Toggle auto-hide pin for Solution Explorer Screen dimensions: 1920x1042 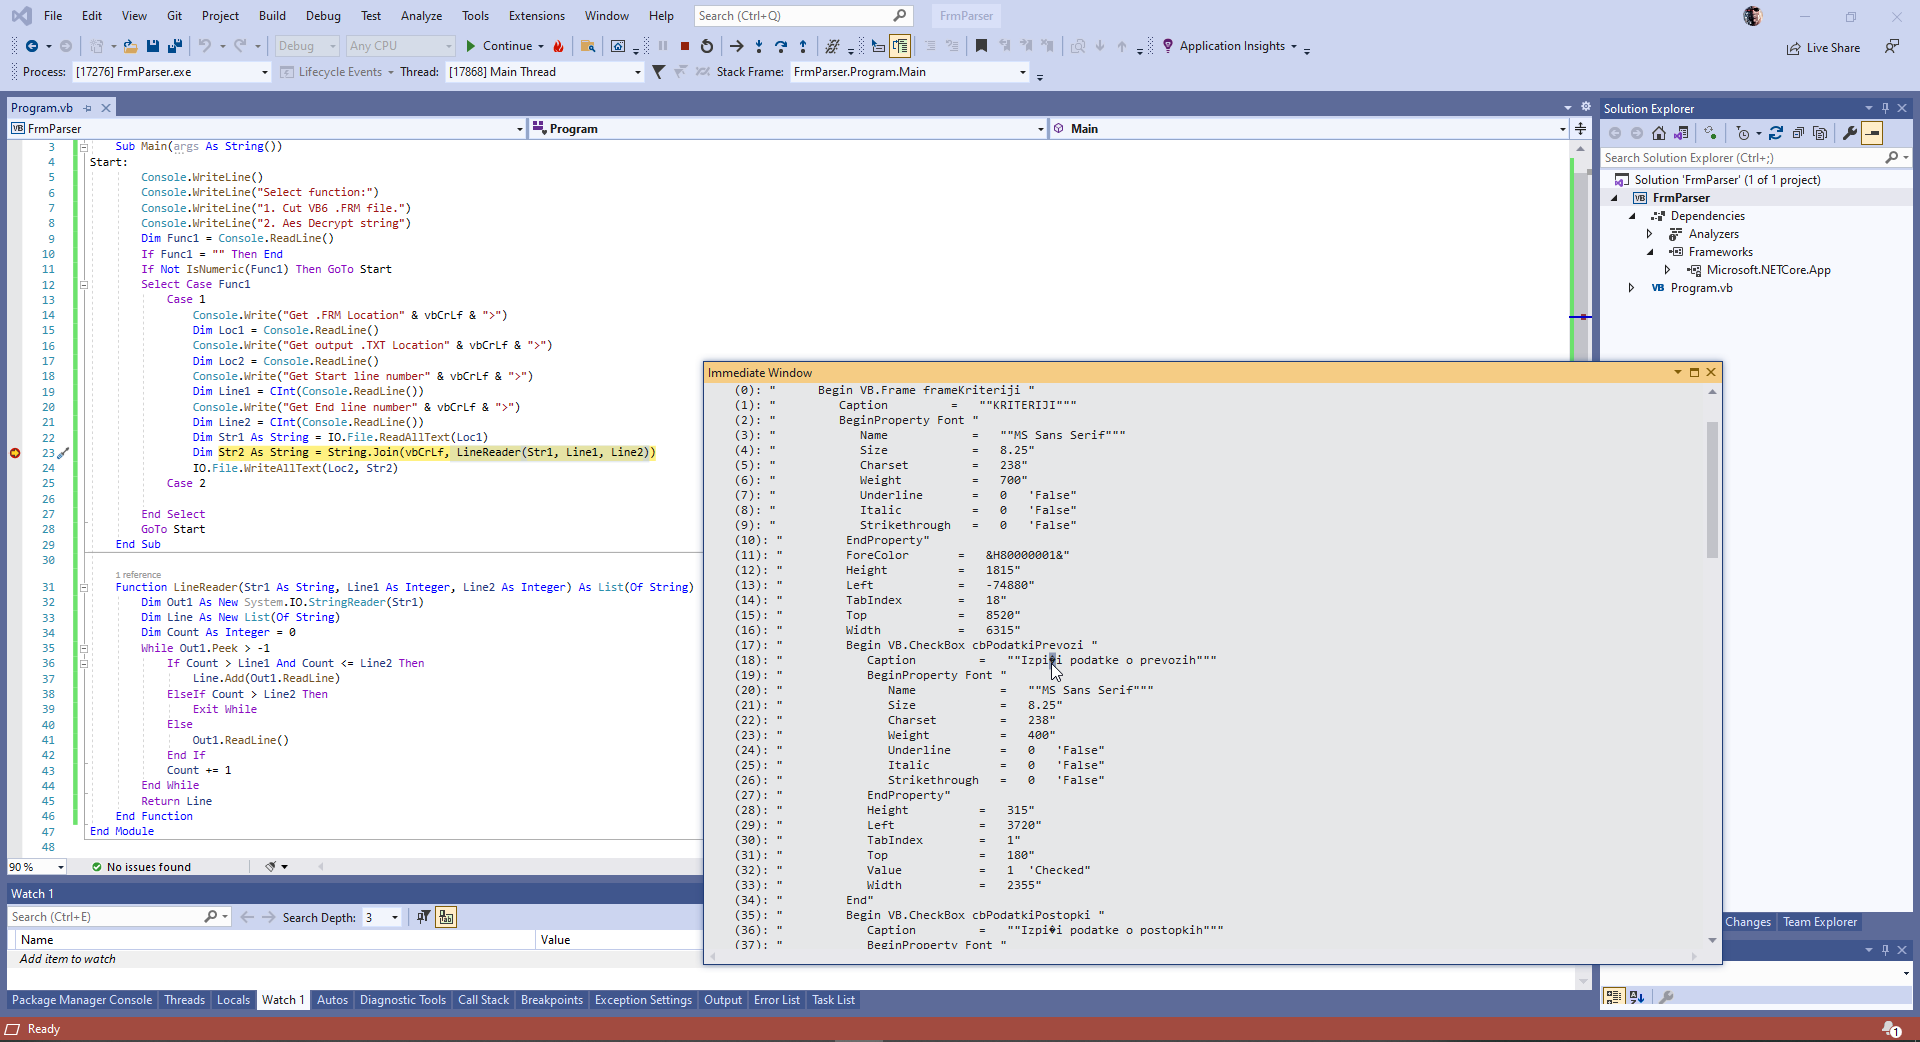[1885, 108]
